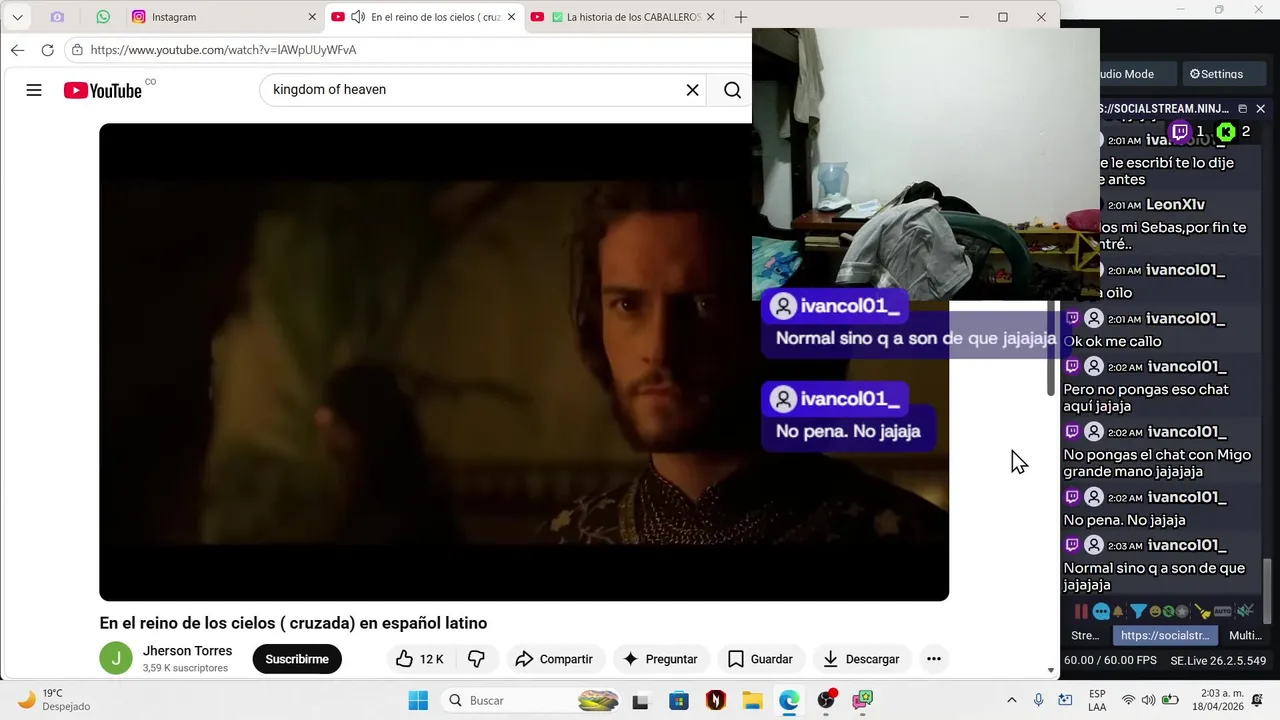Open the Windows Start menu
Viewport: 1280px width, 720px height.
(418, 700)
